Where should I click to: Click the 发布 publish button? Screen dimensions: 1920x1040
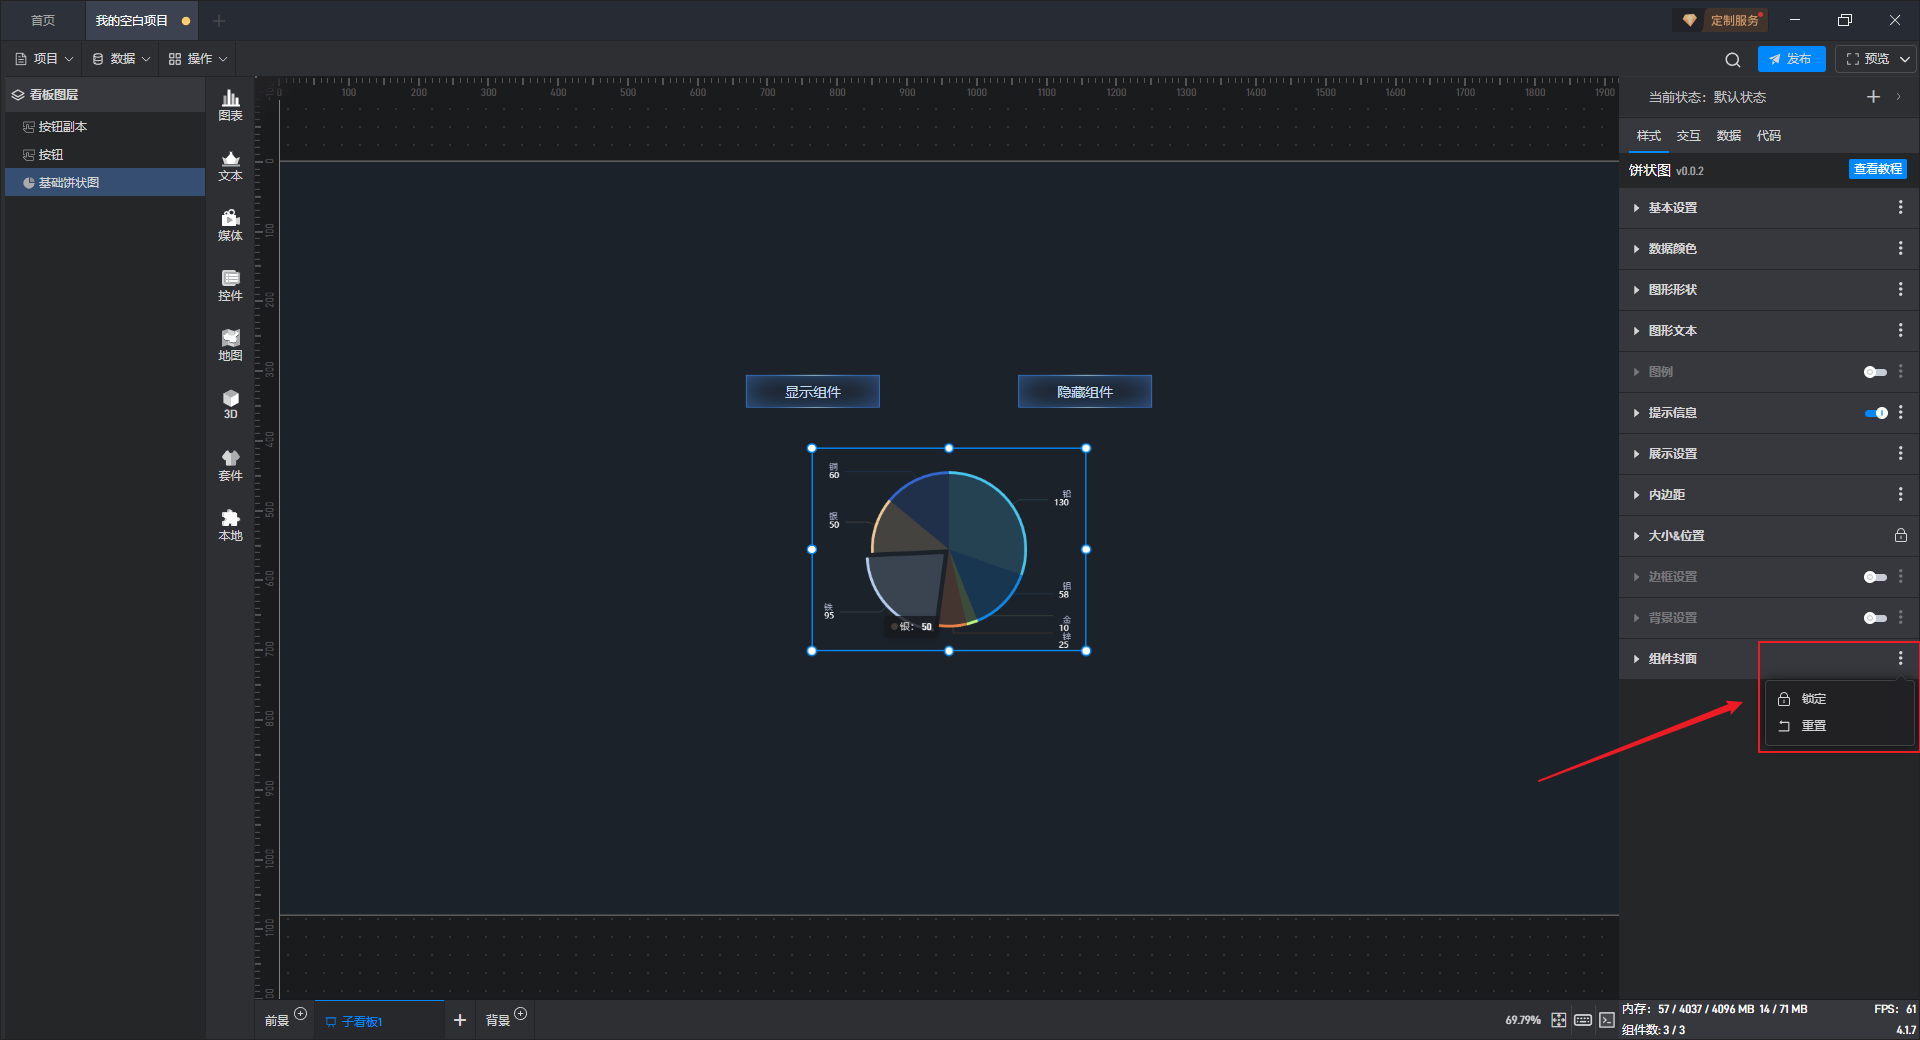pos(1791,59)
